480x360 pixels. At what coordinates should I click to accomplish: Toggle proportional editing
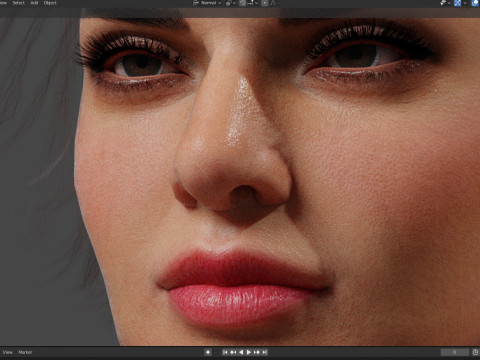(265, 3)
